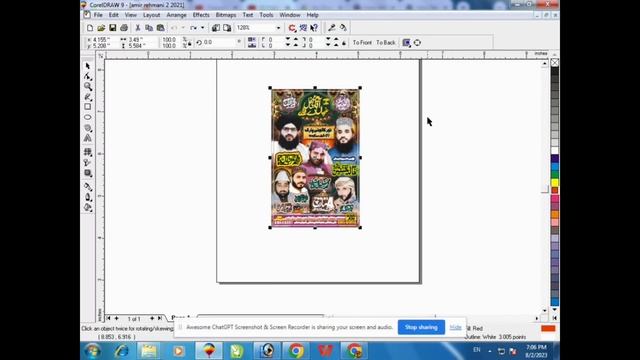Go to first page navigator arrow

click(x=108, y=318)
